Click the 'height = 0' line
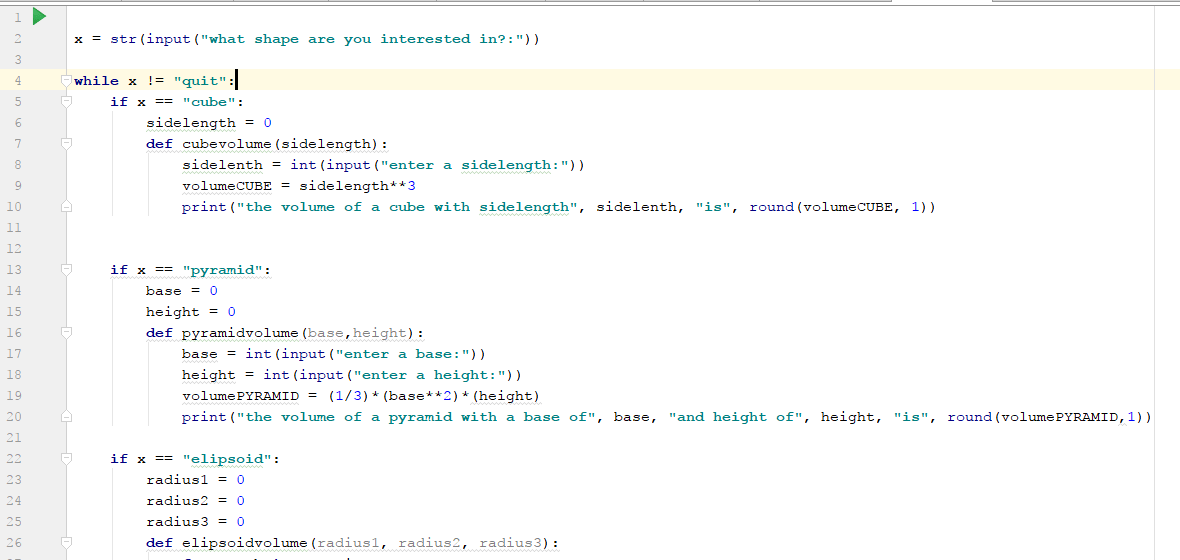 pyautogui.click(x=191, y=312)
